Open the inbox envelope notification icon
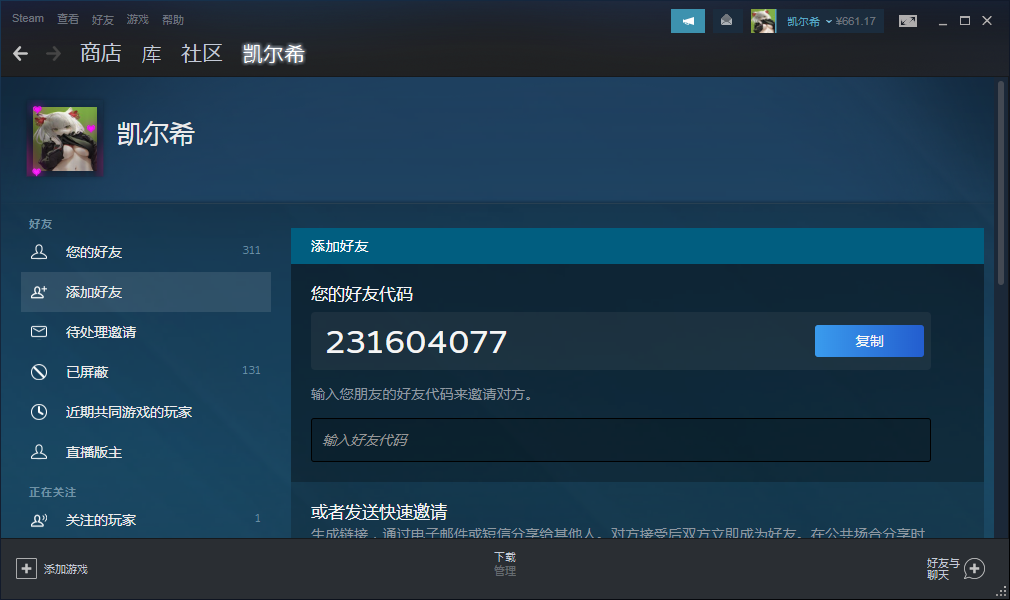Screen dimensions: 1010x600 coord(727,21)
